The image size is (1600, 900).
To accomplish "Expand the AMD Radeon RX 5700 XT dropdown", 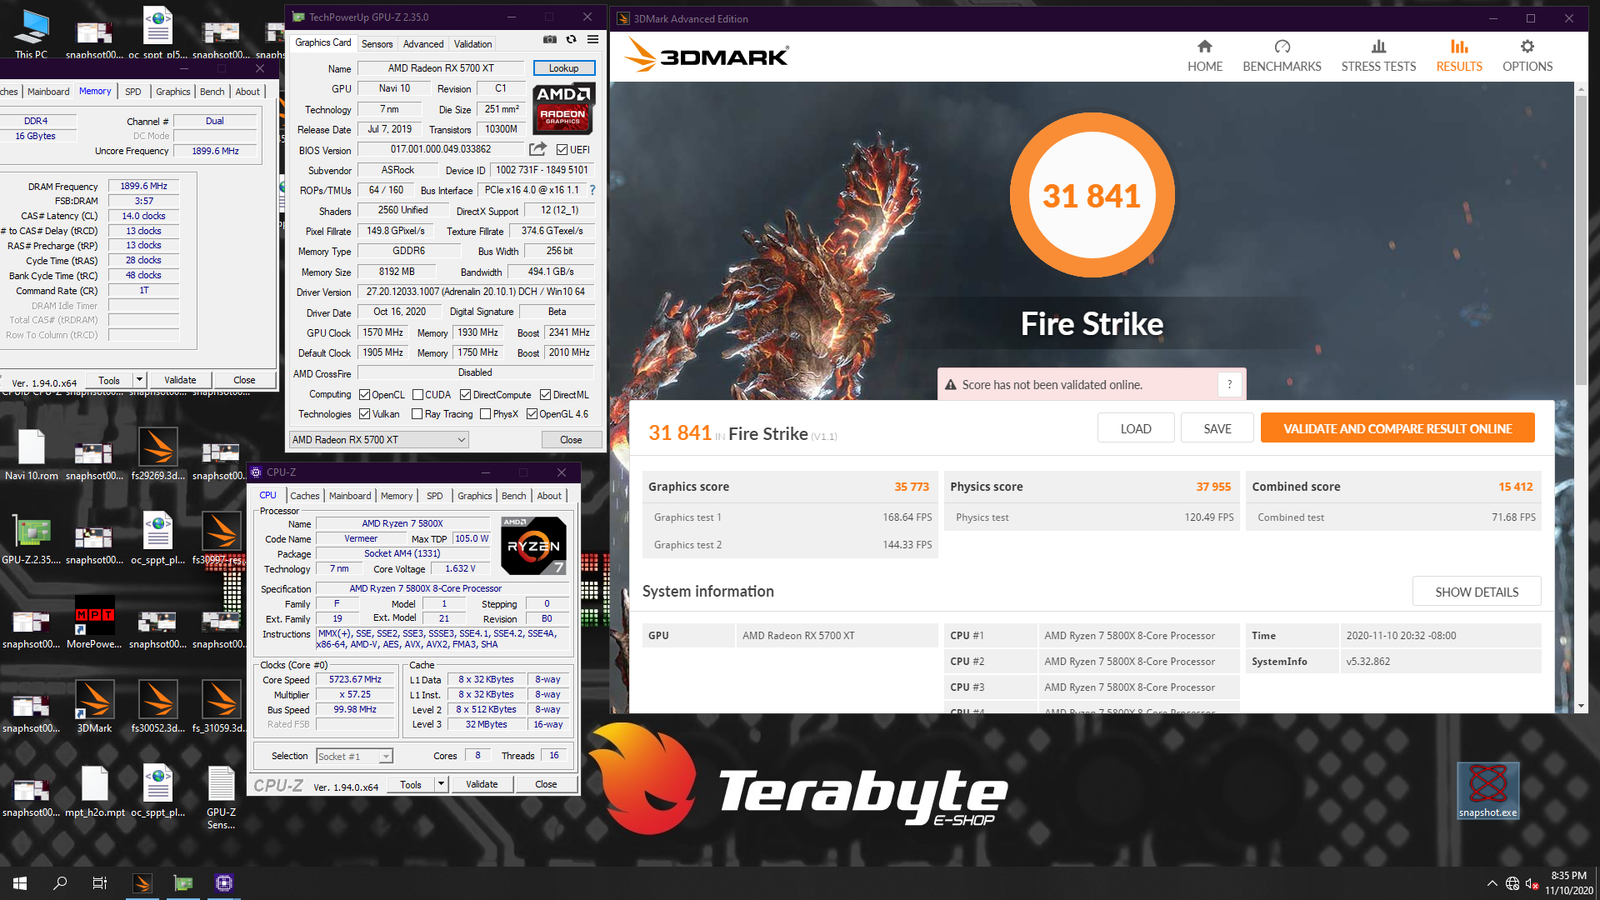I will pos(461,440).
